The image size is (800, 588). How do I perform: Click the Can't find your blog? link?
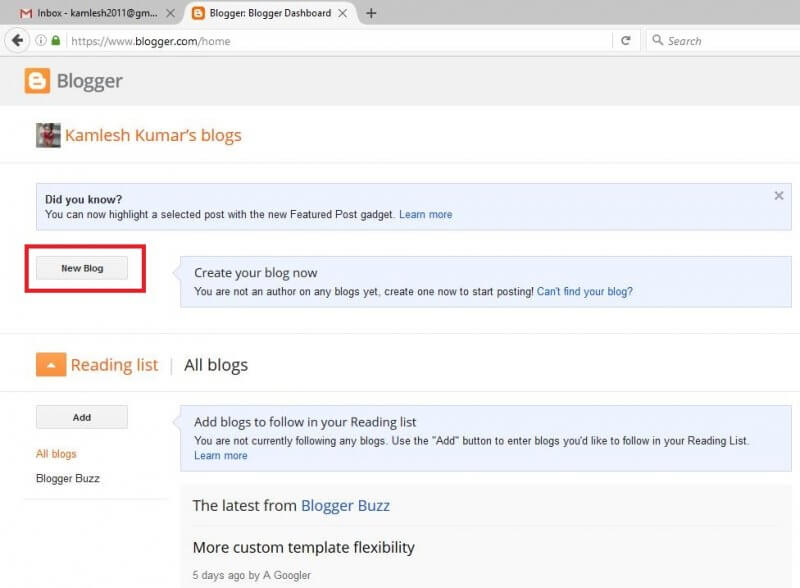[585, 291]
